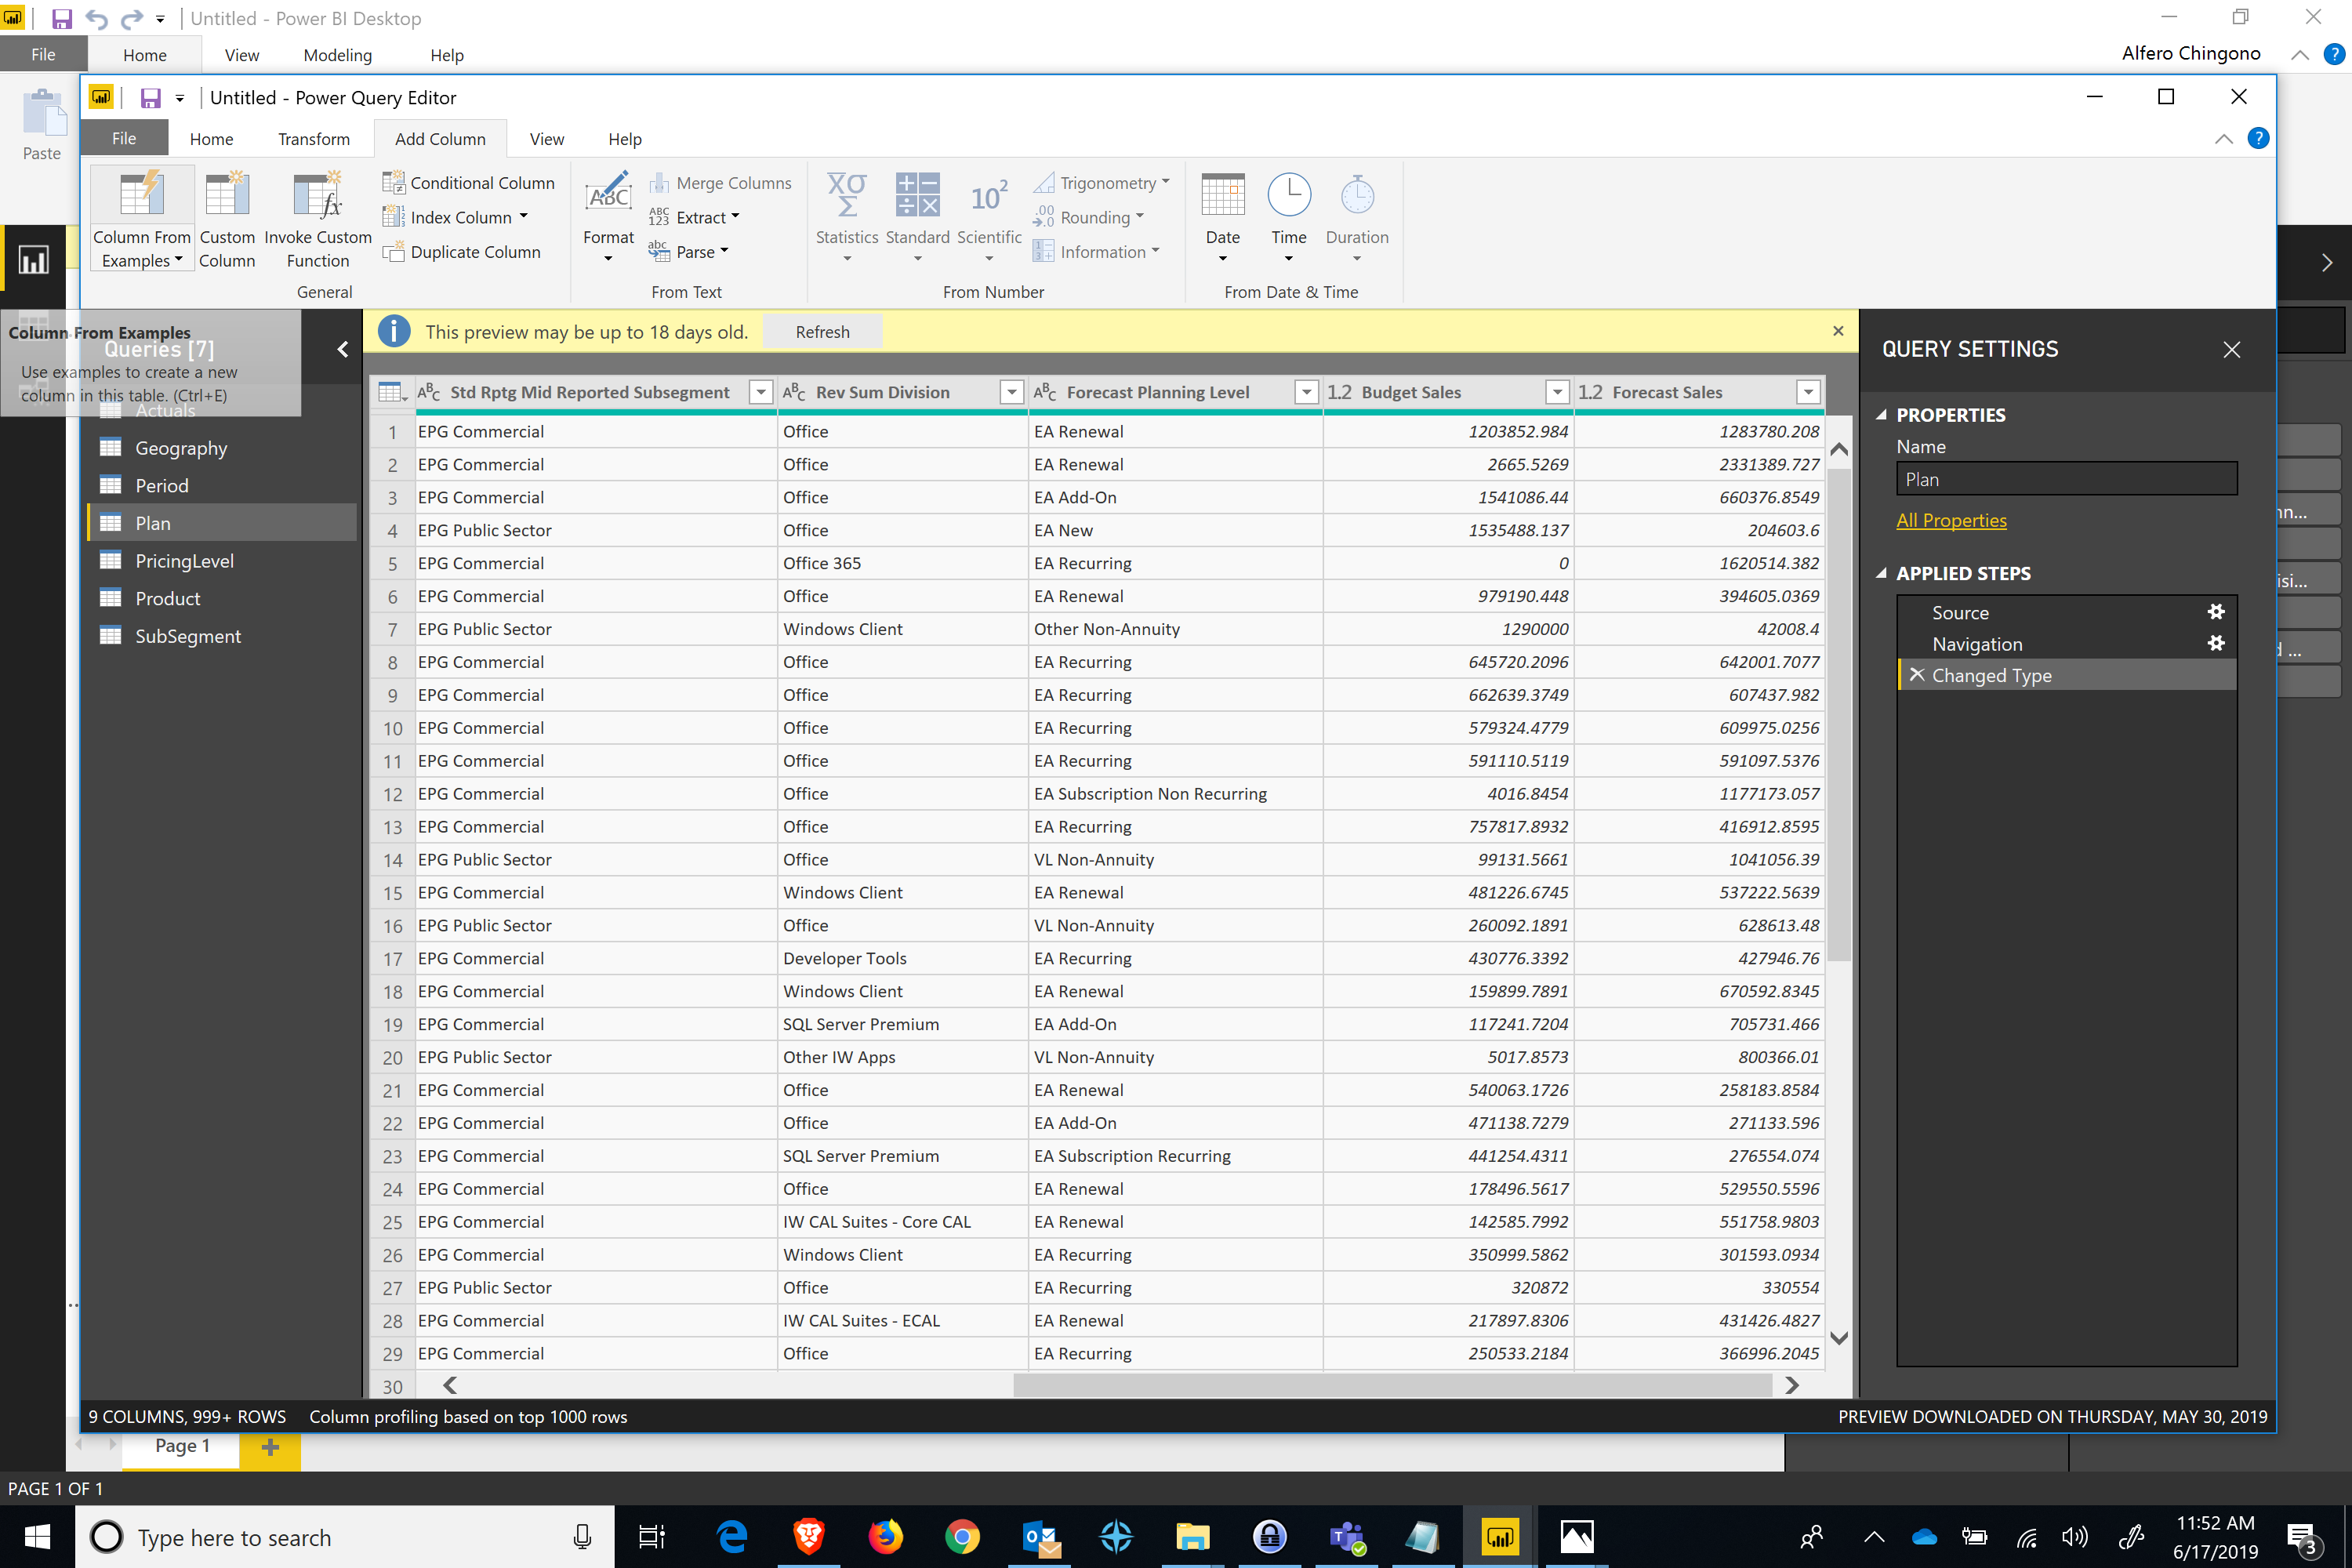This screenshot has height=1568, width=2352.
Task: Select the SubSegment query
Action: [x=222, y=636]
